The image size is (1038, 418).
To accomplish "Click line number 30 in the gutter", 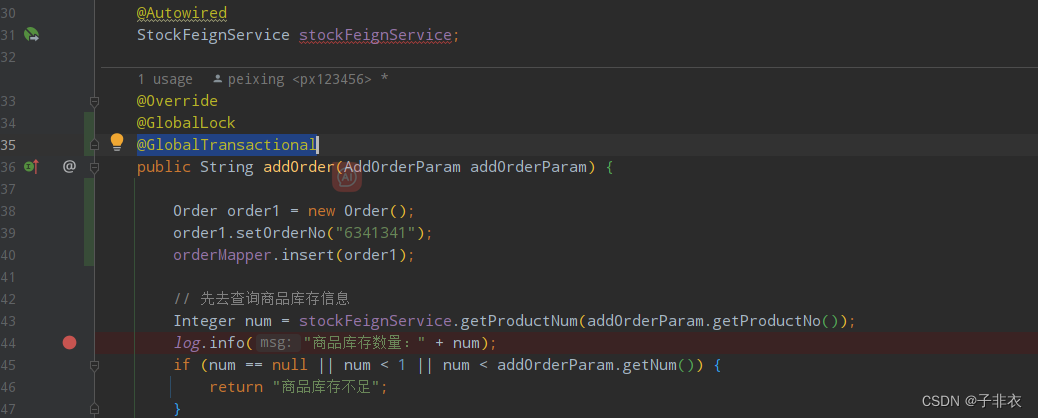I will [x=8, y=13].
